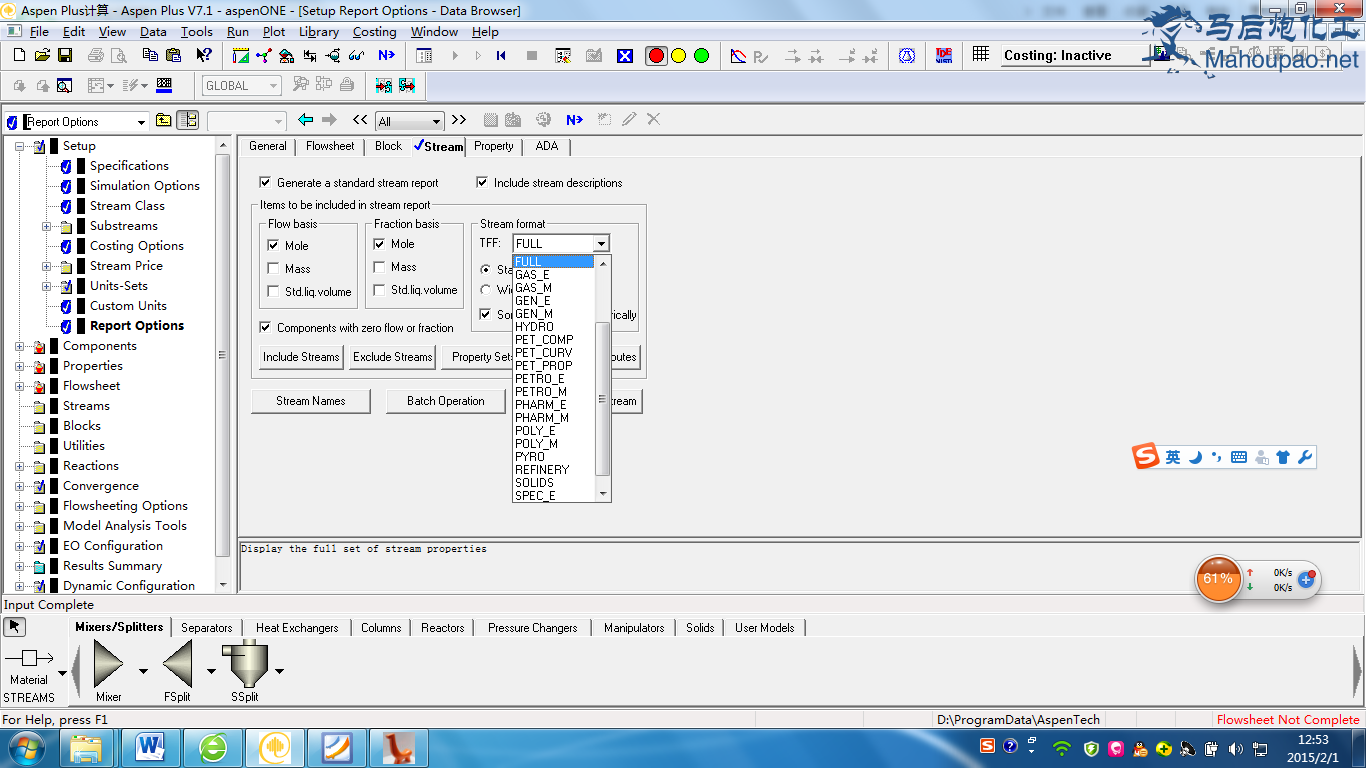Collapse the Setup tree node
The image size is (1366, 768).
tap(20, 146)
